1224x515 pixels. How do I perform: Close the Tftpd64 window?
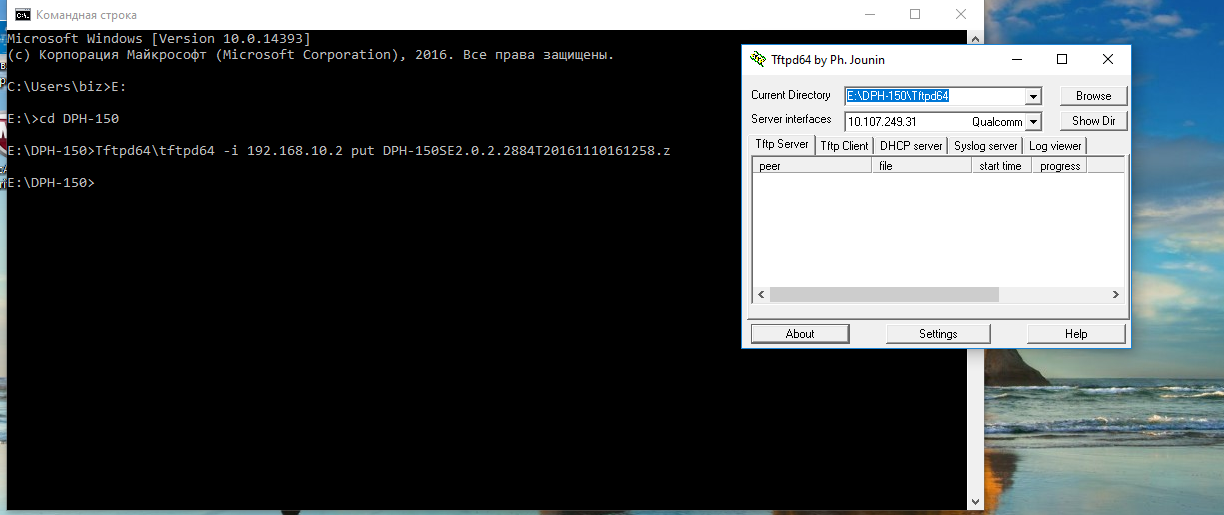(x=1108, y=60)
